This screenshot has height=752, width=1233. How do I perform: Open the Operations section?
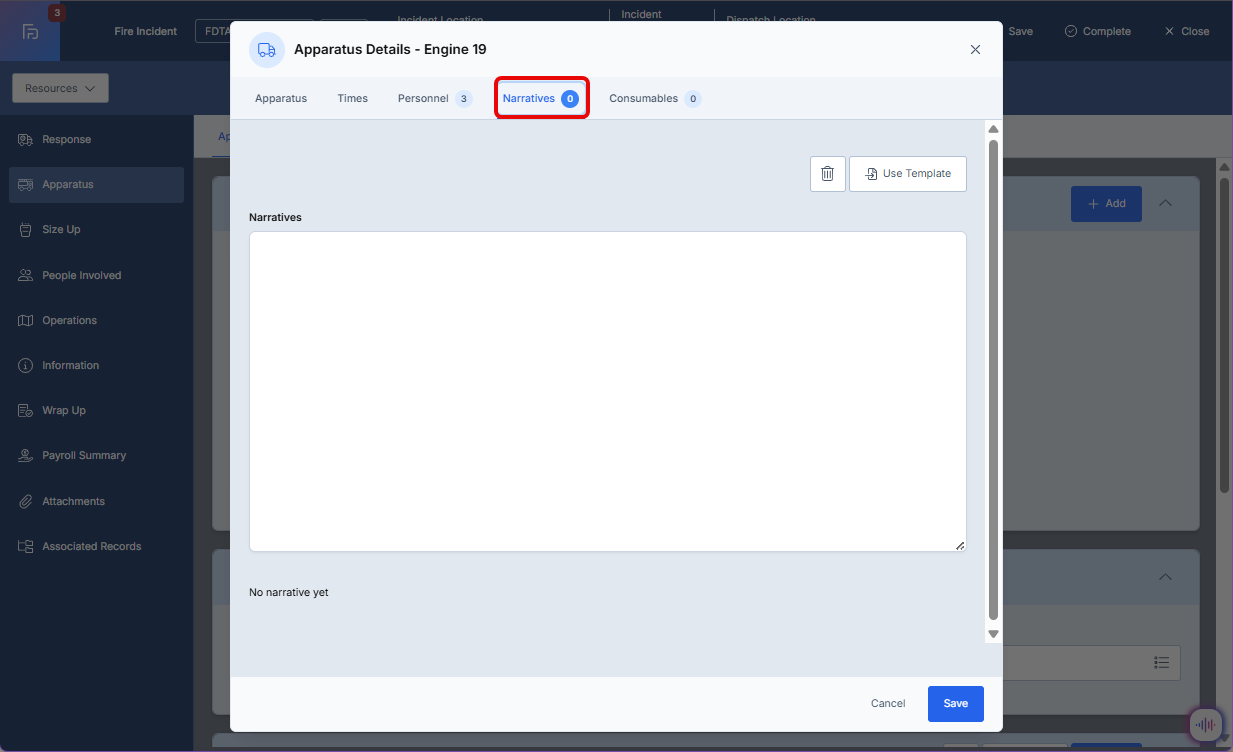coord(96,321)
